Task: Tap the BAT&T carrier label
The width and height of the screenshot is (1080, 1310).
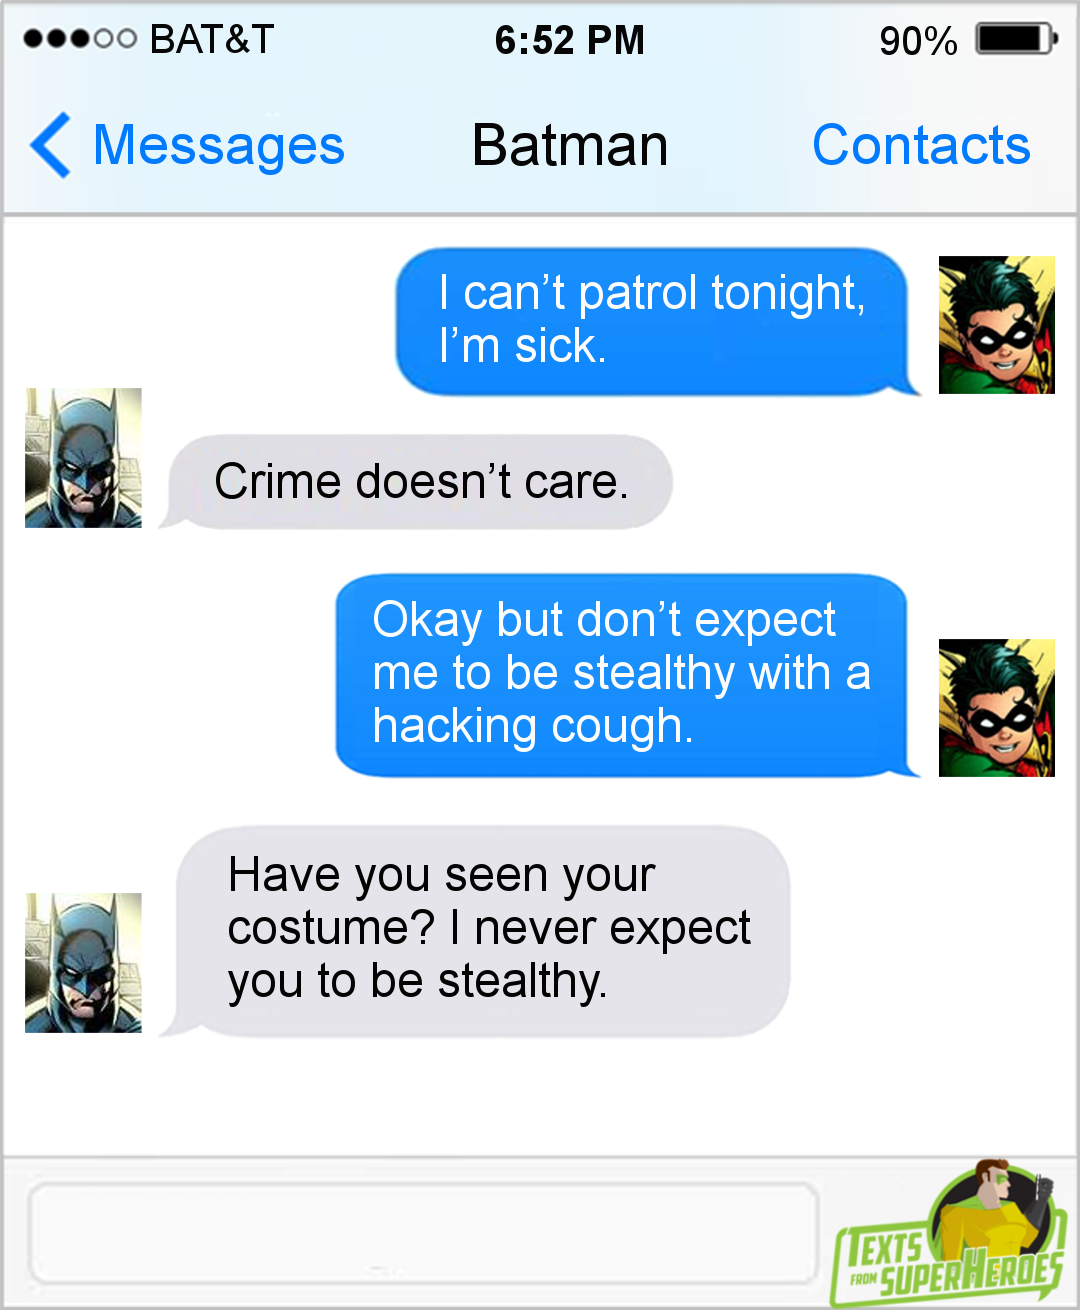Action: pyautogui.click(x=211, y=39)
